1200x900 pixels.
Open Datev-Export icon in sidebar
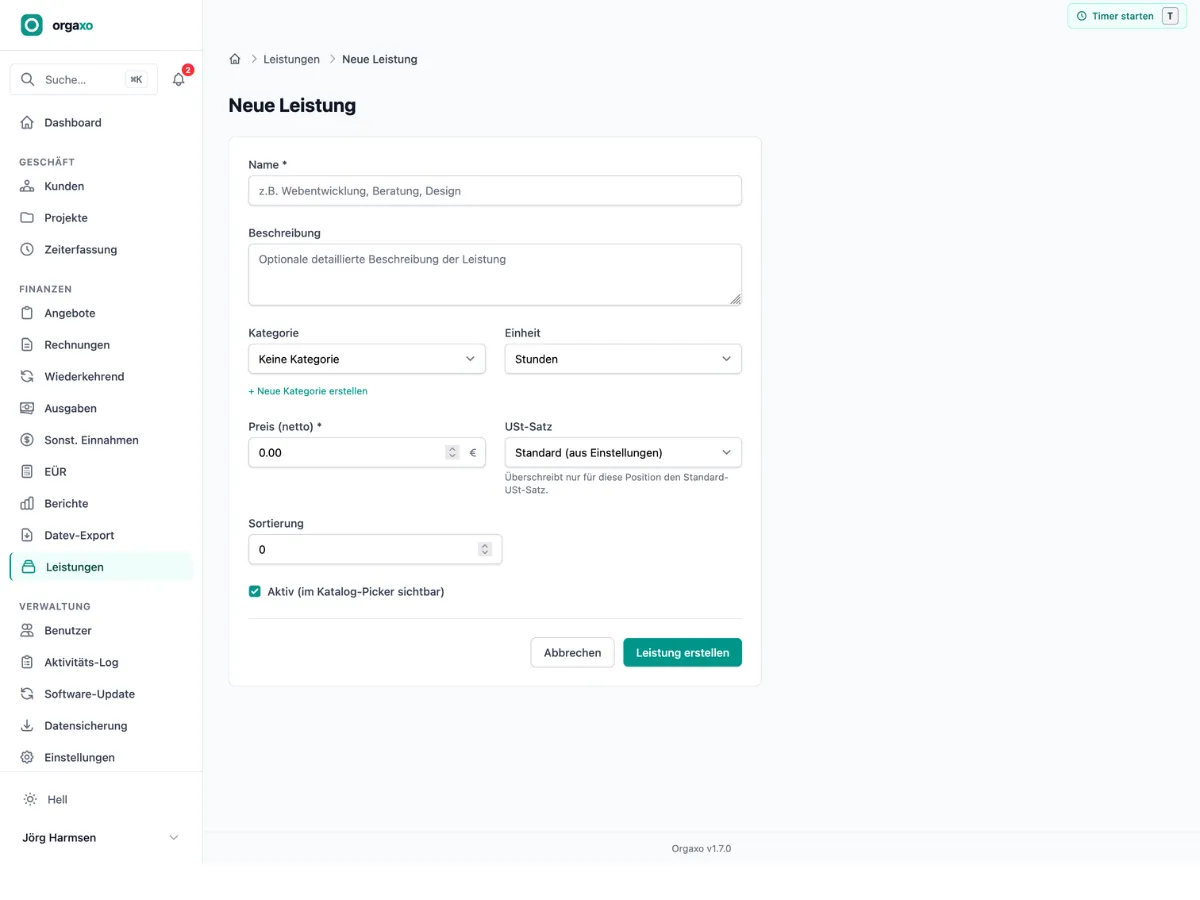pyautogui.click(x=27, y=535)
